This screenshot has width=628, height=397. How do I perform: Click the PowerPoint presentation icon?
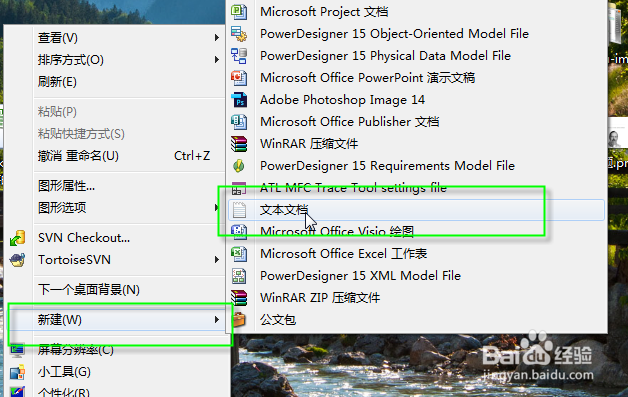point(239,78)
